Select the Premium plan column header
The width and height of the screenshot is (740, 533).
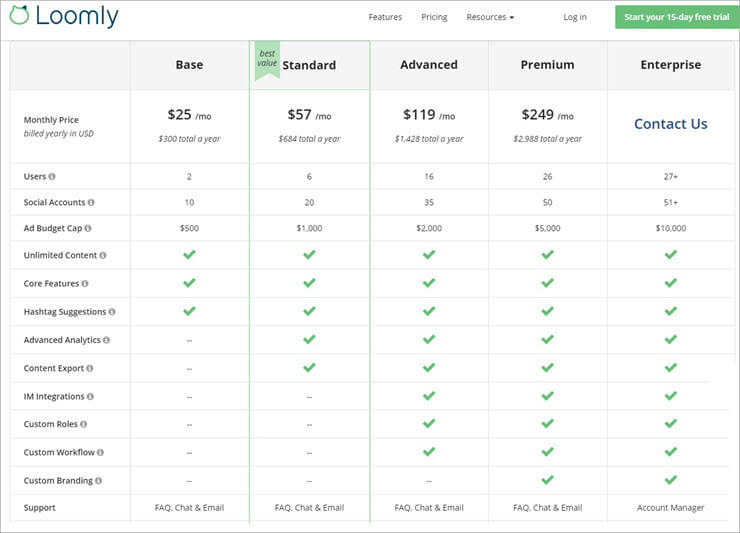click(x=547, y=65)
